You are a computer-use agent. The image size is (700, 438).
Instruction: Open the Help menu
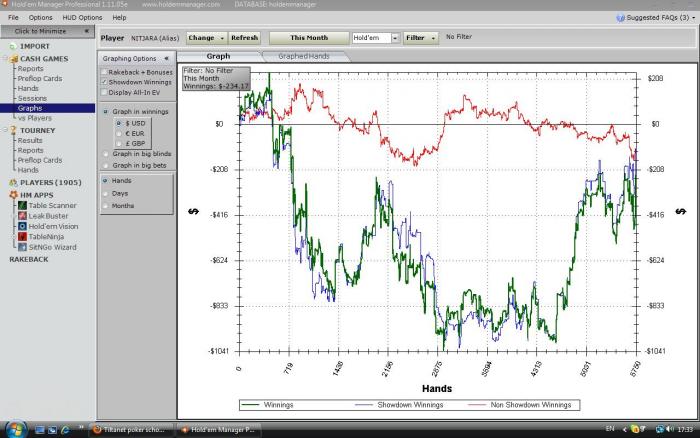point(119,17)
